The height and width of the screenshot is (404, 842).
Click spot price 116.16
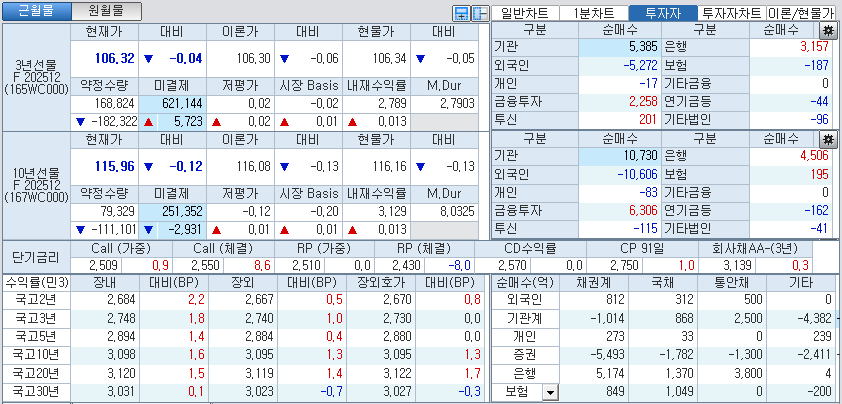[x=389, y=167]
